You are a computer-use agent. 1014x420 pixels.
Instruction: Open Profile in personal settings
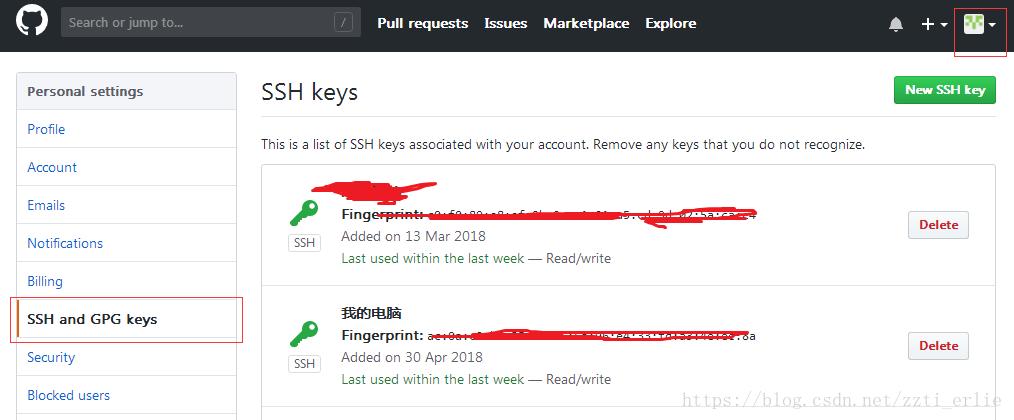(x=46, y=129)
